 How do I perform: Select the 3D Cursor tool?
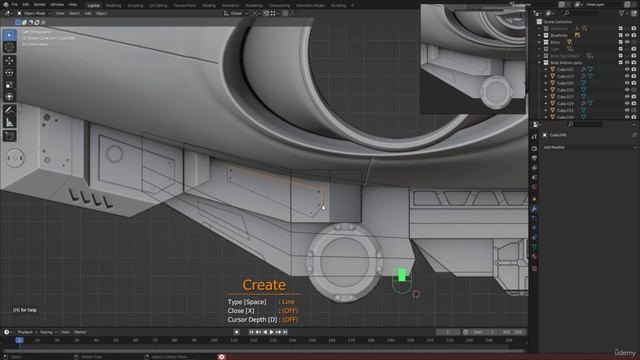pyautogui.click(x=9, y=47)
